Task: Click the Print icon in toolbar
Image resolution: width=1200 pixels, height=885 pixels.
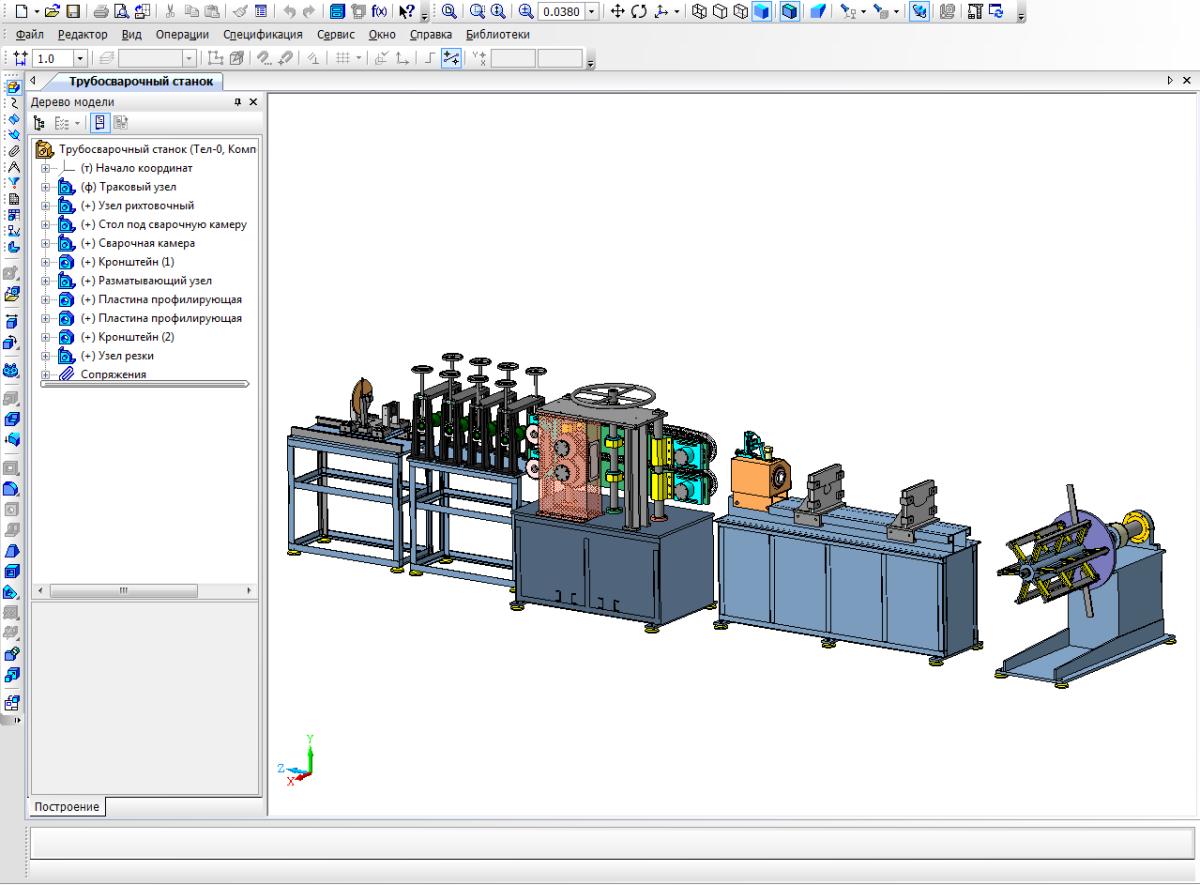Action: coord(102,12)
